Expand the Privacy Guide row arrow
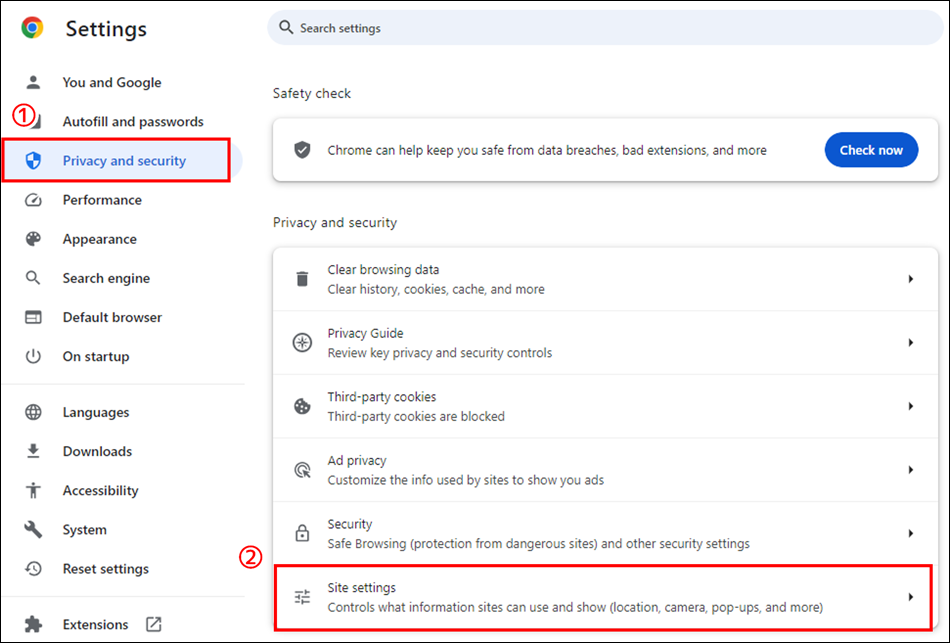Screen dimensions: 950x643 click(x=911, y=342)
